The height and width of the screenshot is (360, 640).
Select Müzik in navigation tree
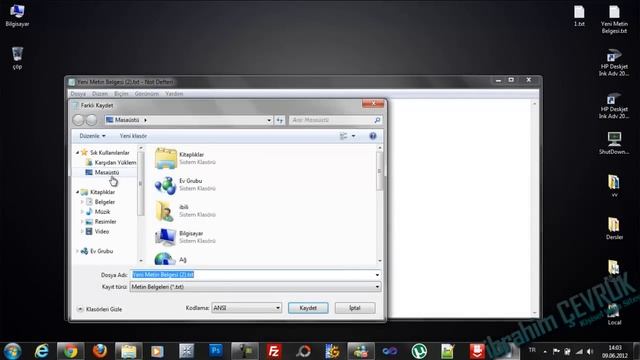tap(98, 211)
